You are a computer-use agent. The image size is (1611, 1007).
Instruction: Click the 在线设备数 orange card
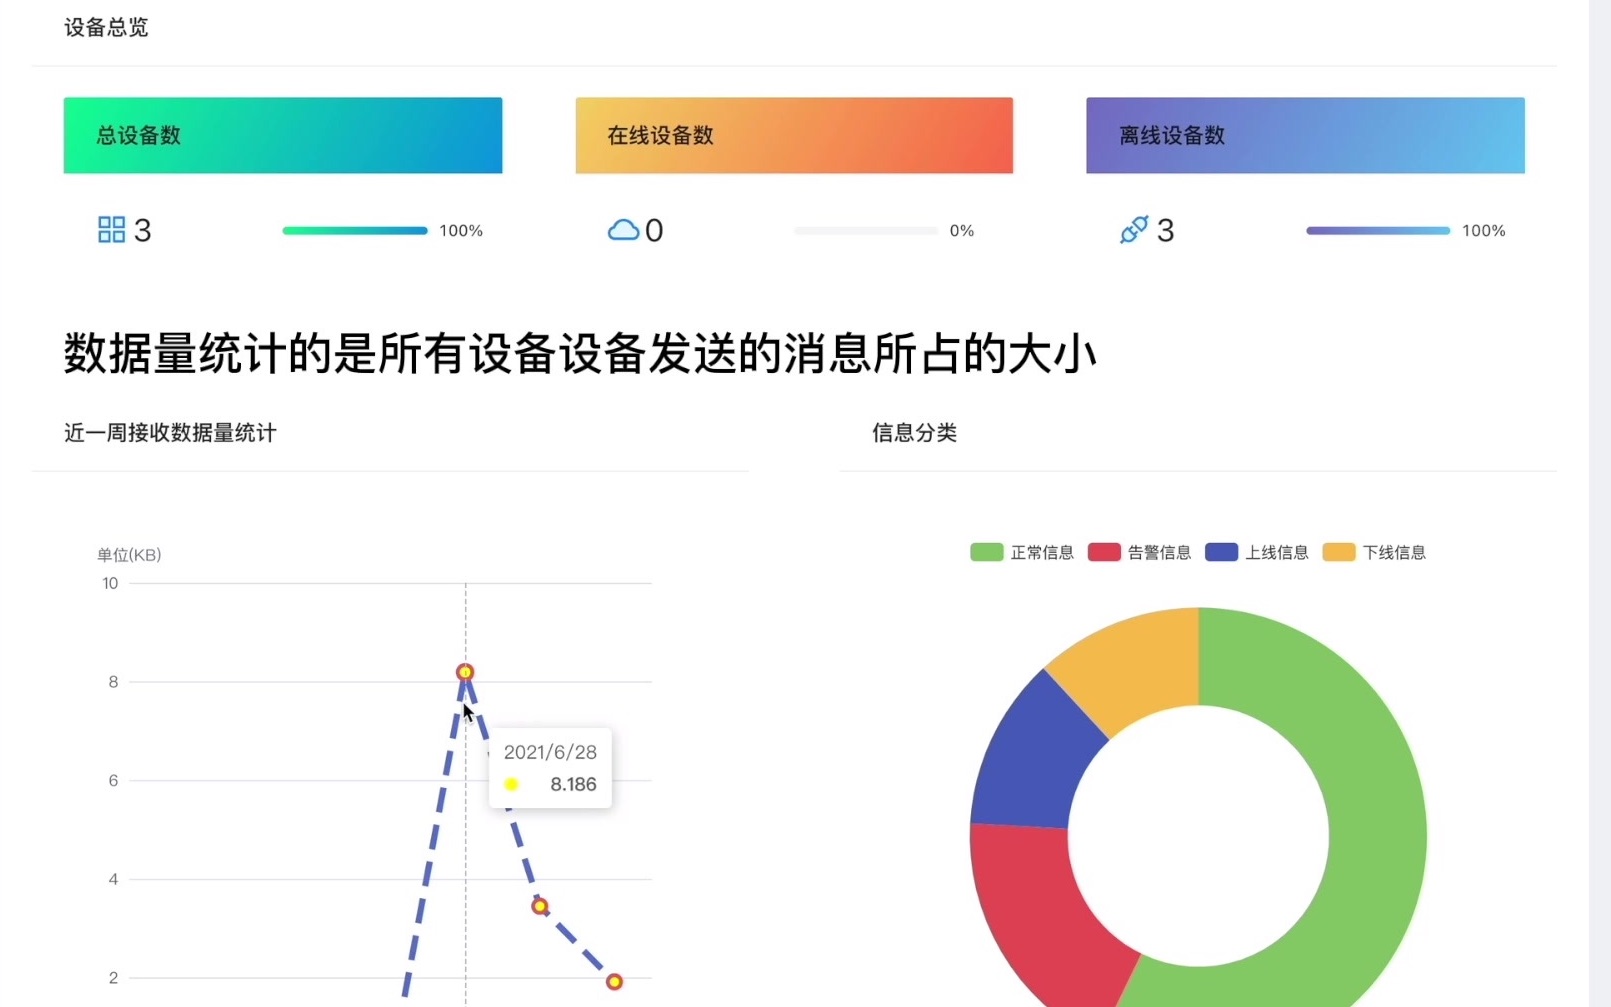click(x=794, y=135)
